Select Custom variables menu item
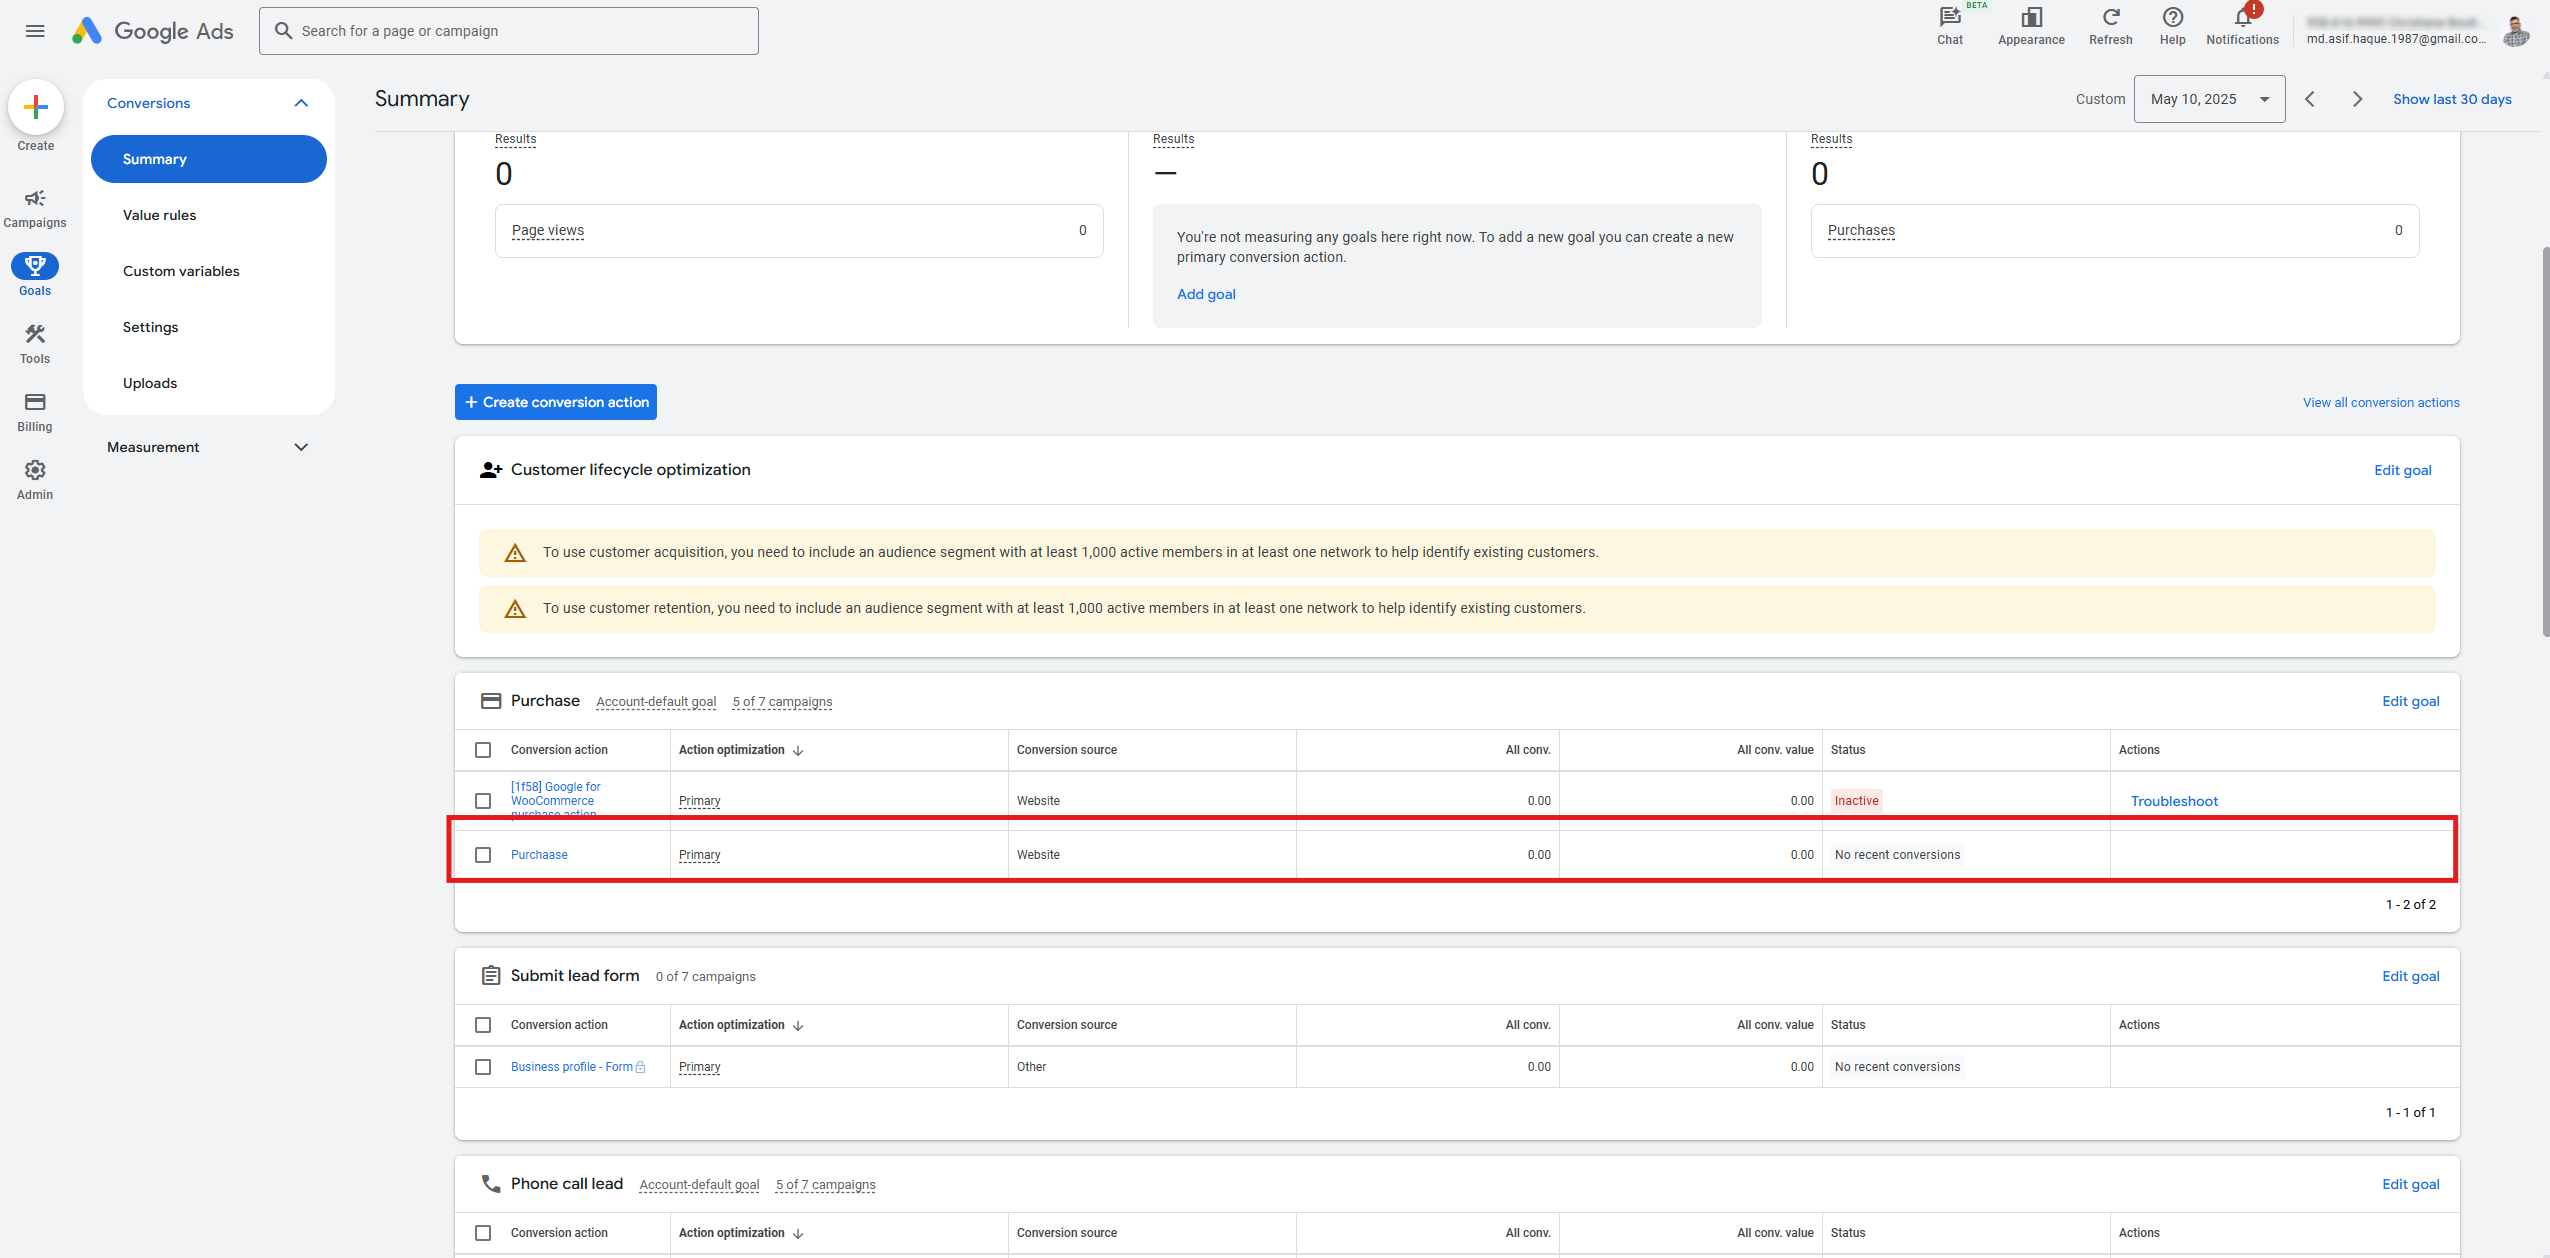This screenshot has width=2550, height=1258. click(181, 271)
